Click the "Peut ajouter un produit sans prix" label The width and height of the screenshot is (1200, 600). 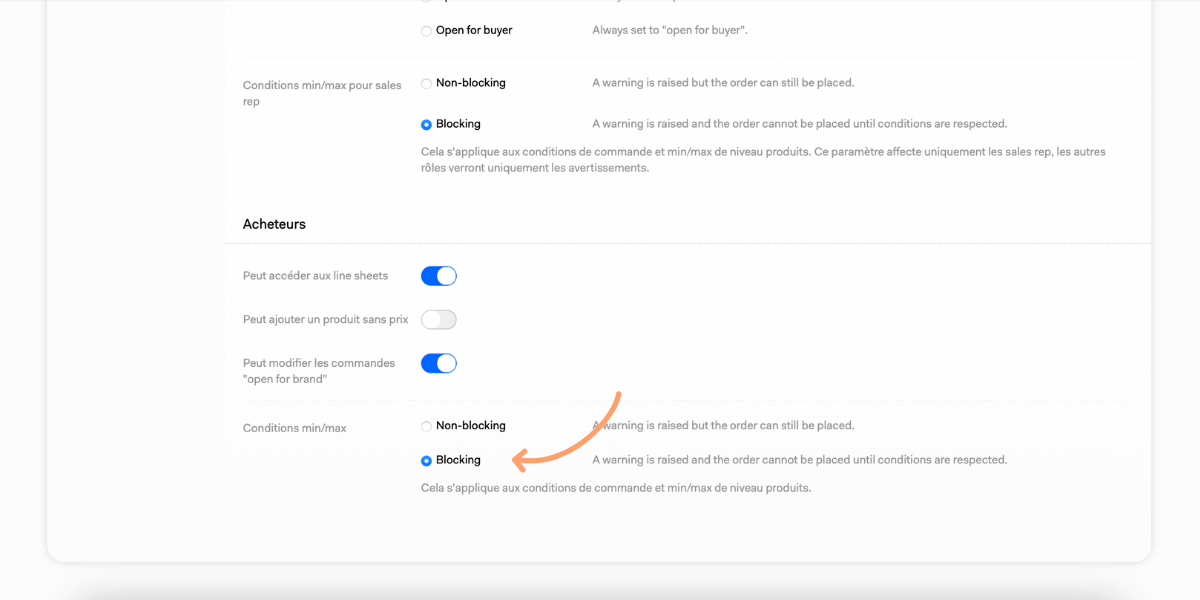point(325,320)
